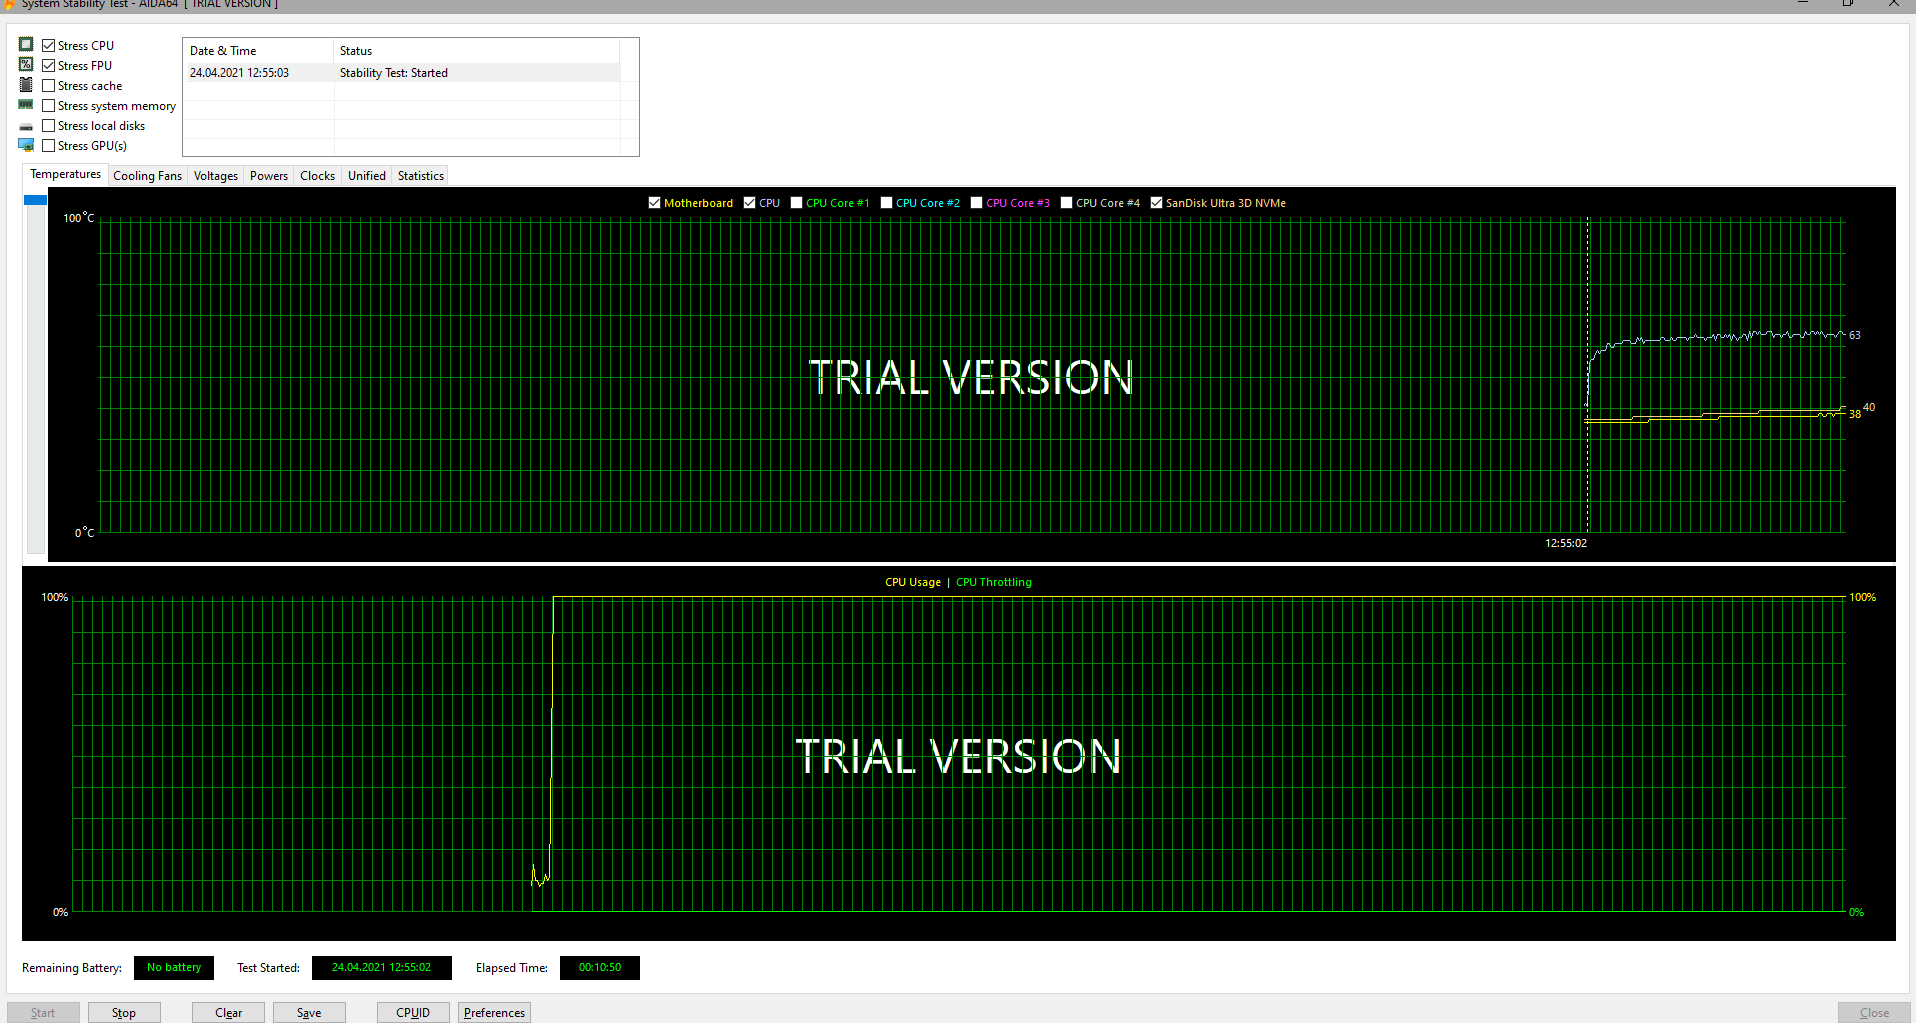Click the 12:55:02 timeline marker on temperature graph
This screenshot has width=1916, height=1023.
coord(1566,543)
